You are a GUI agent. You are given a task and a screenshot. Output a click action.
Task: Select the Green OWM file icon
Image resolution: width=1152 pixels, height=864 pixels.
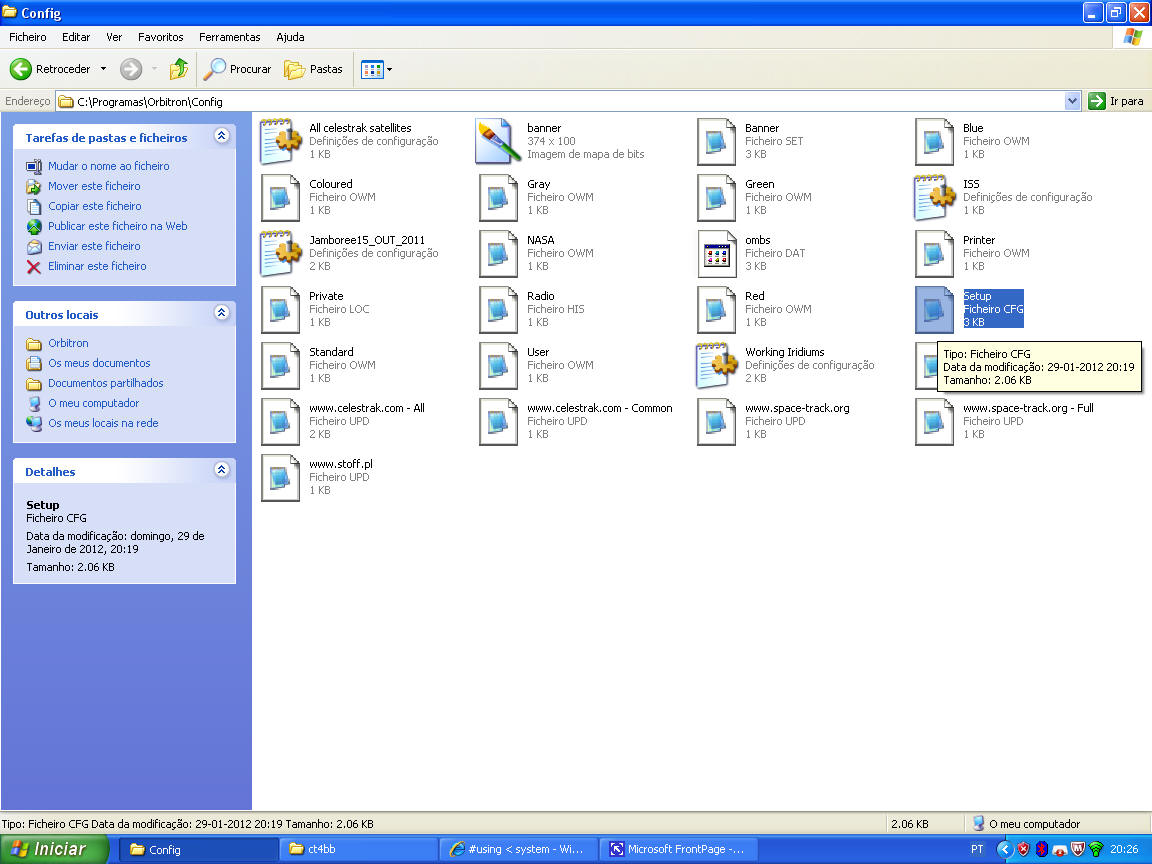point(716,197)
